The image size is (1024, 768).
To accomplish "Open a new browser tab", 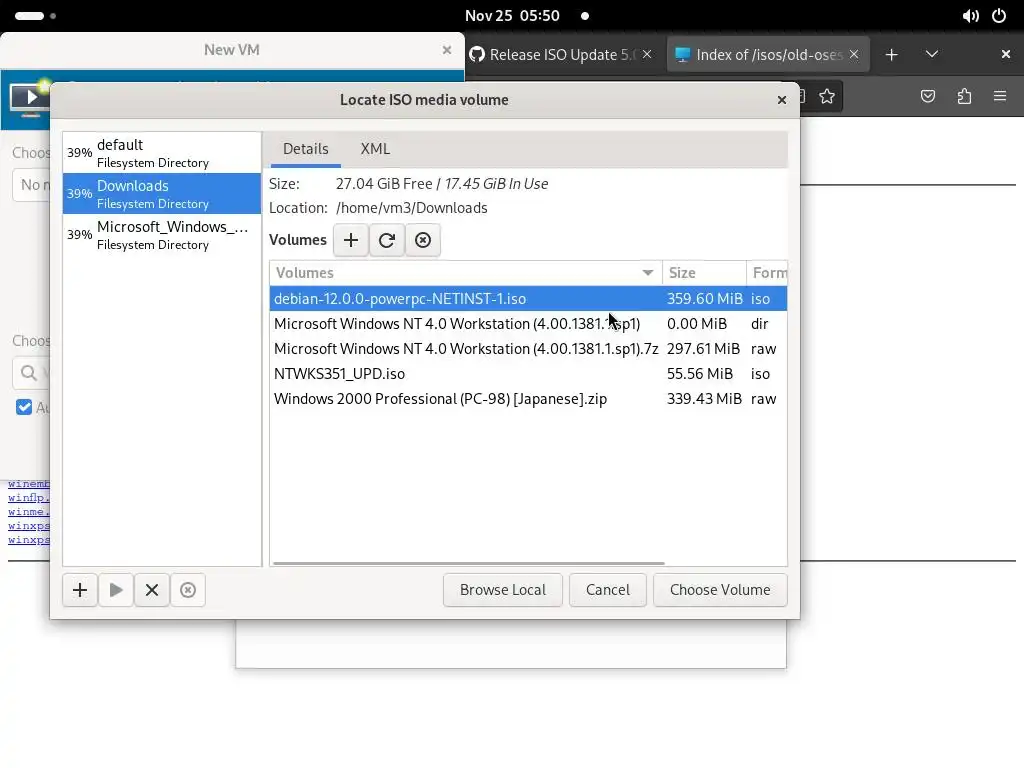I will pos(891,55).
